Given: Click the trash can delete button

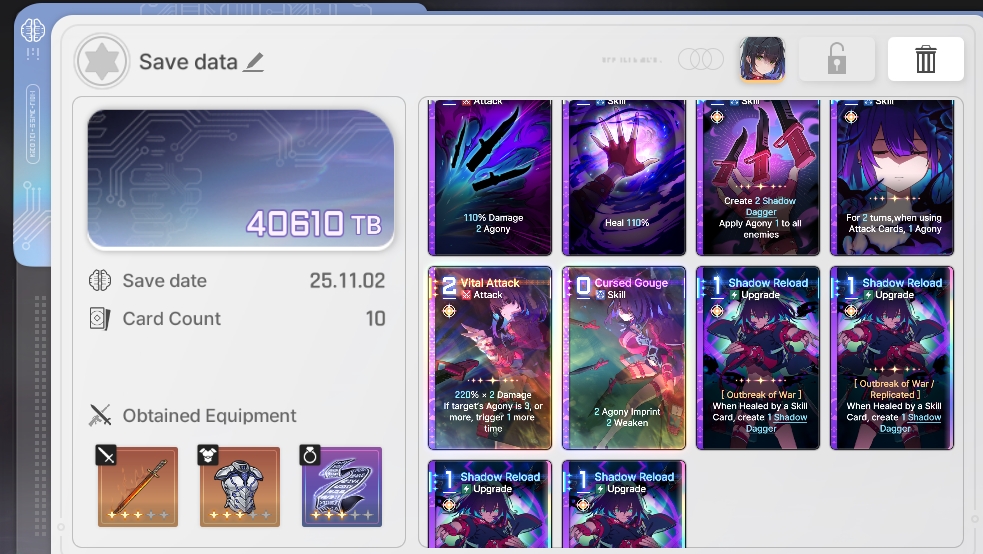Looking at the screenshot, I should coord(925,59).
